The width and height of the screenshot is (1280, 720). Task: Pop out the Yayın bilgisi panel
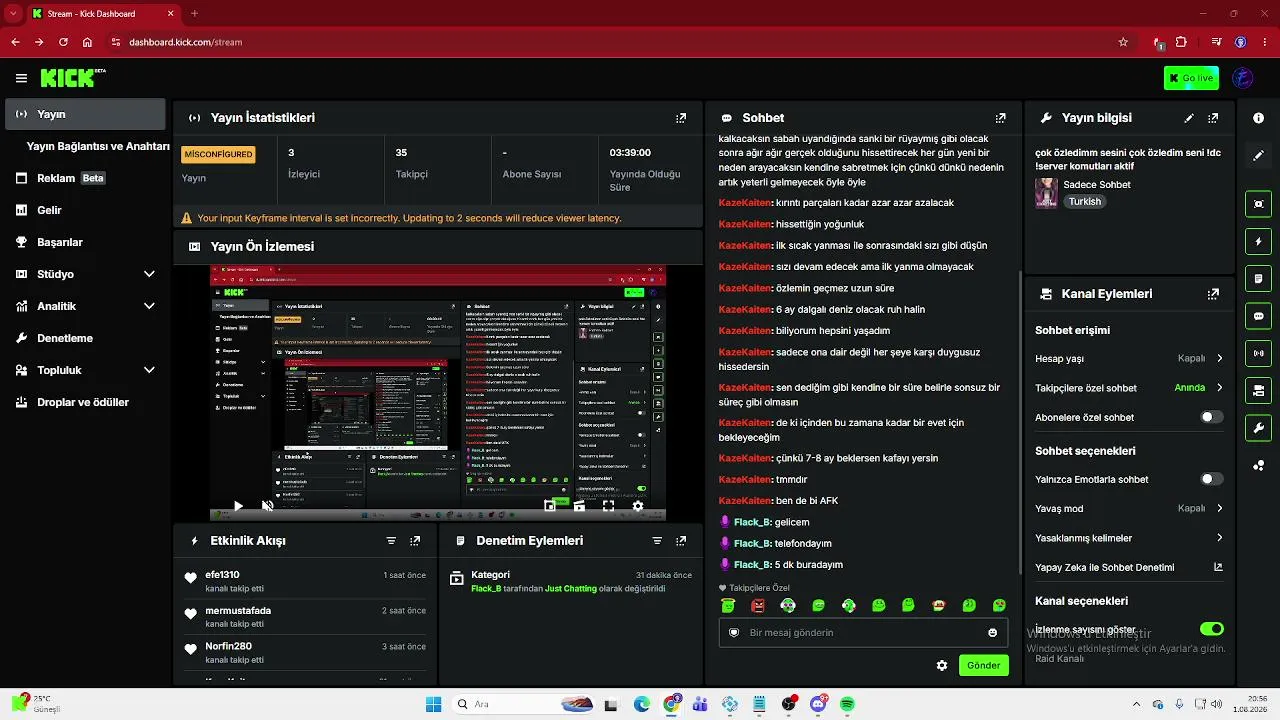pos(1213,118)
